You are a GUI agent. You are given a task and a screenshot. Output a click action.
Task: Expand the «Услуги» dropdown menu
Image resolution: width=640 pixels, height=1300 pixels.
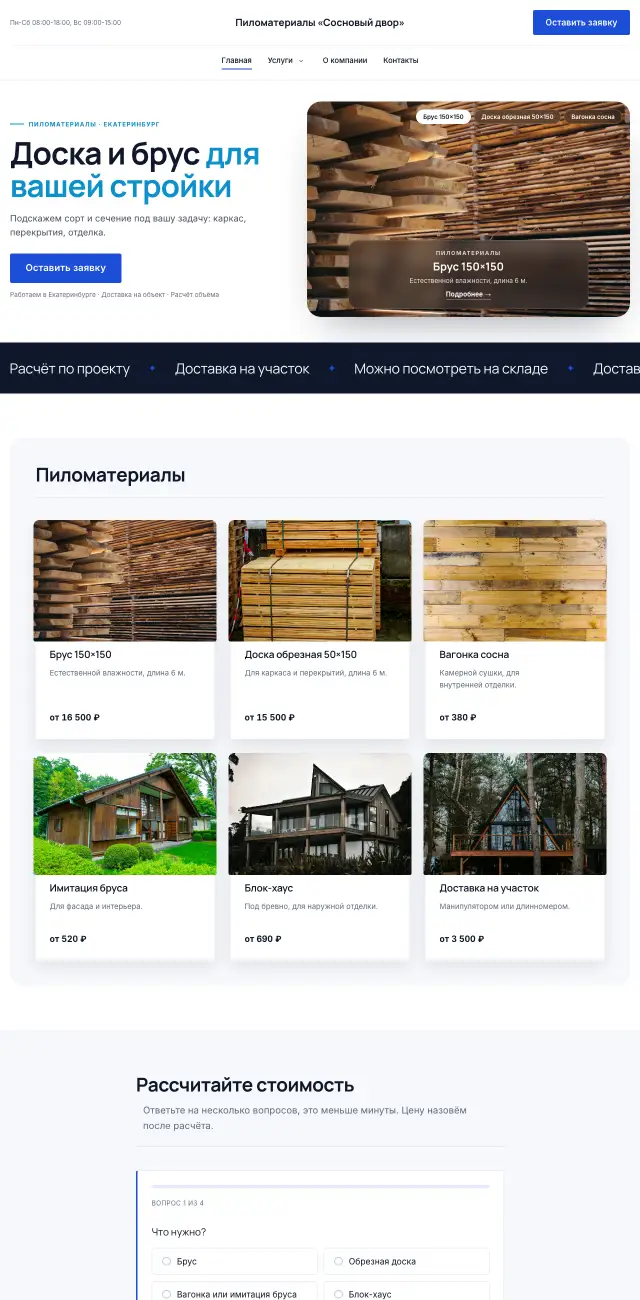[285, 60]
